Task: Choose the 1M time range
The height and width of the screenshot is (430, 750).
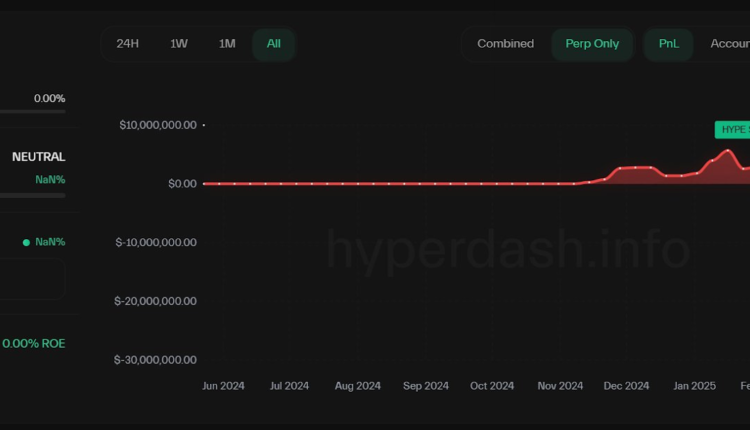Action: (x=227, y=44)
